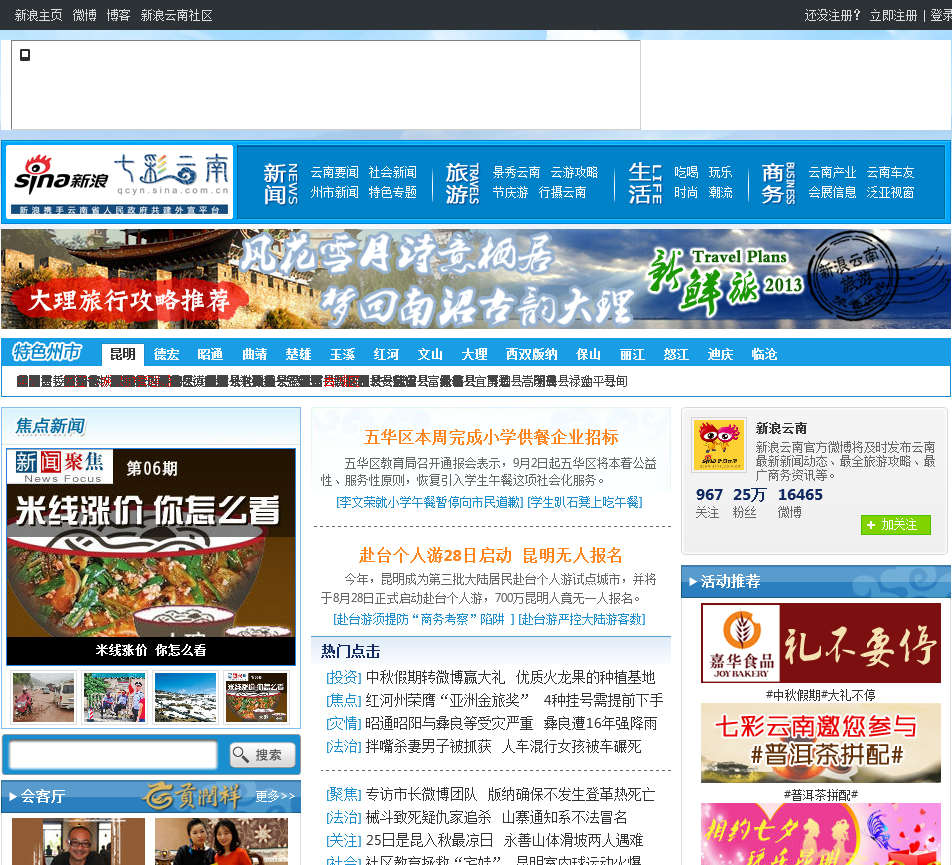Screen dimensions: 952x865
Task: Open headline 五华区本周完成小学供餐企业招标
Action: pos(491,437)
